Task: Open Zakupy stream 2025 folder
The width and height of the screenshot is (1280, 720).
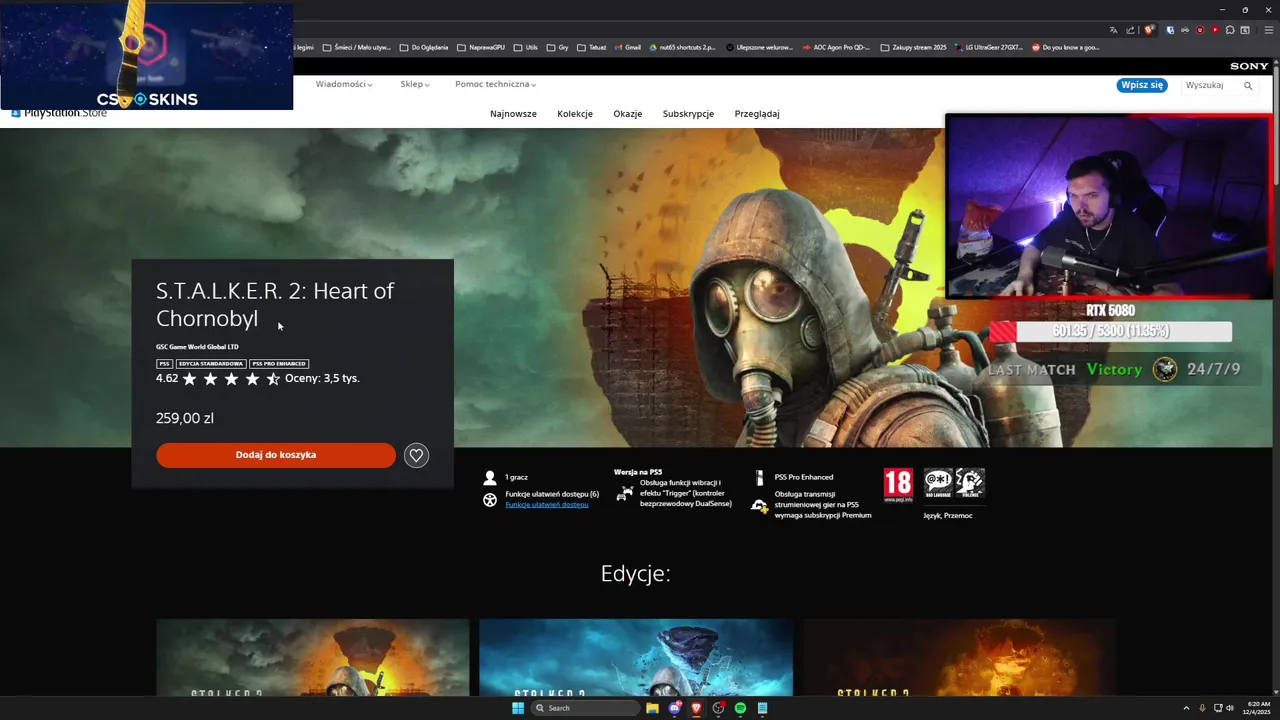Action: [x=913, y=47]
